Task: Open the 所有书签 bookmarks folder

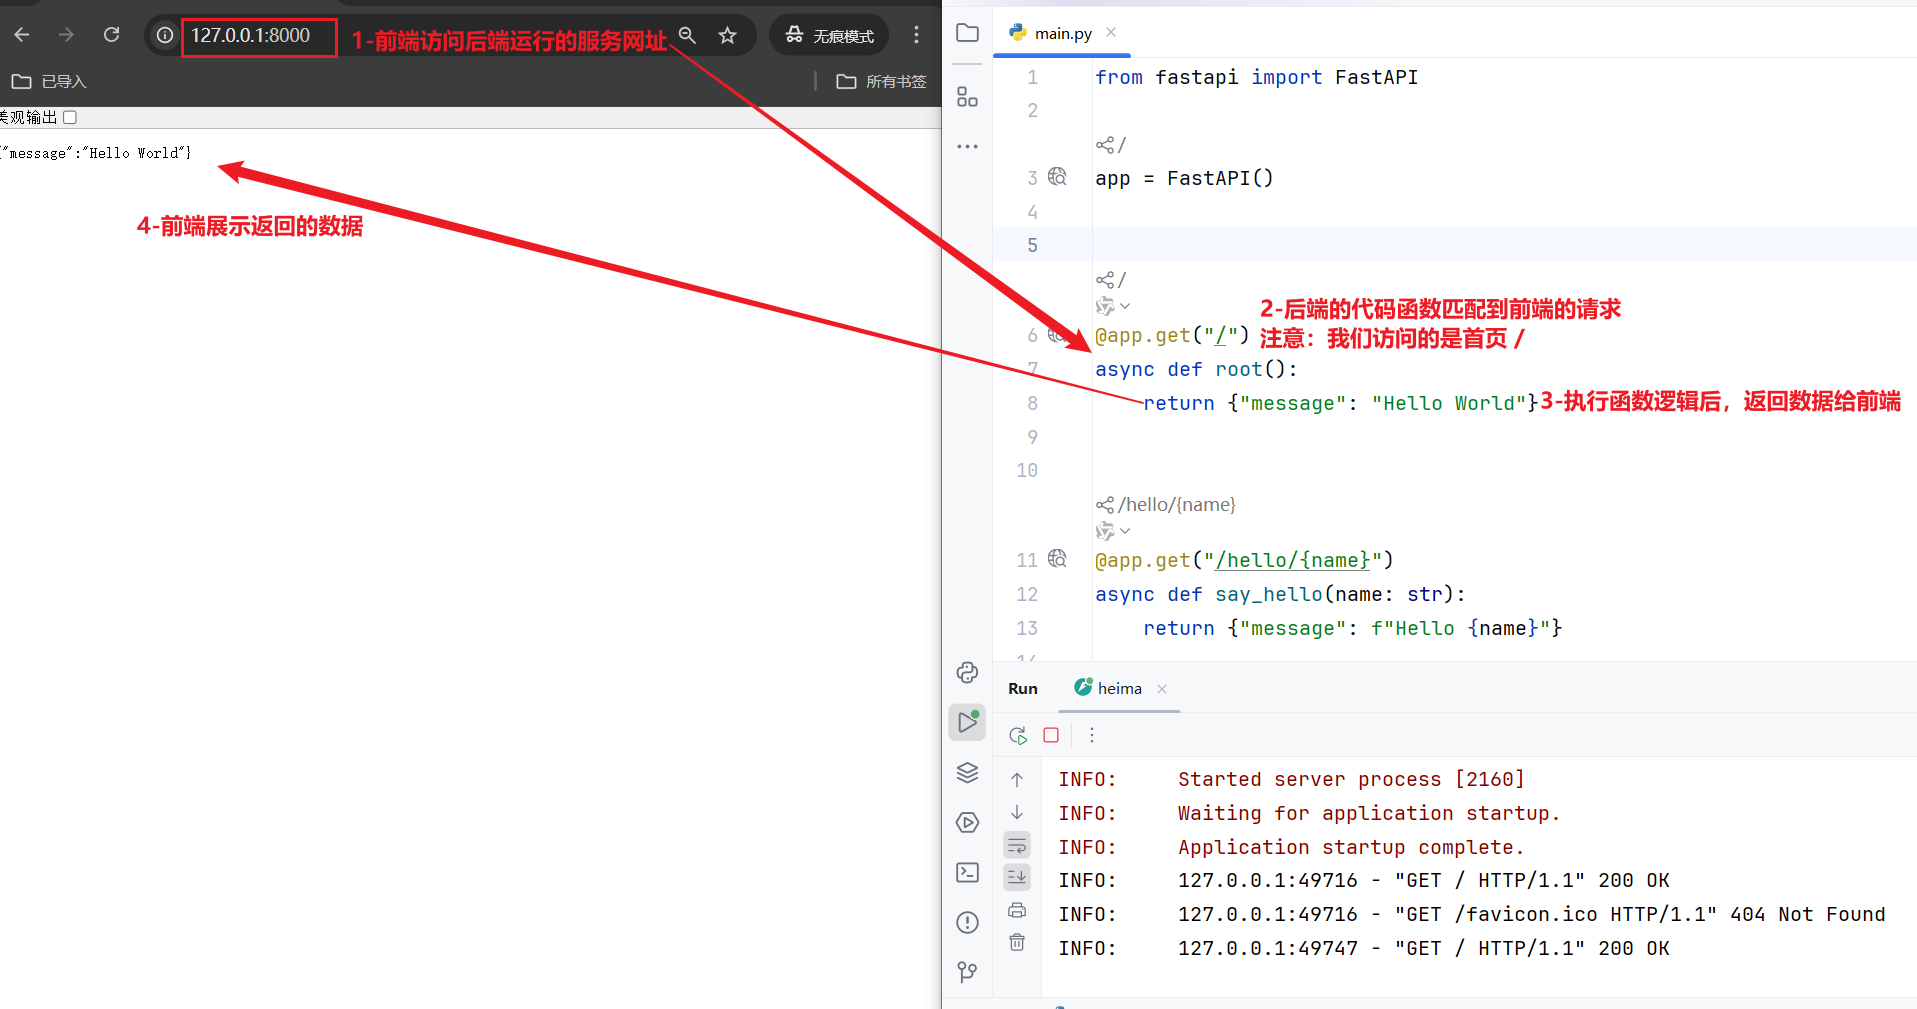Action: [881, 82]
